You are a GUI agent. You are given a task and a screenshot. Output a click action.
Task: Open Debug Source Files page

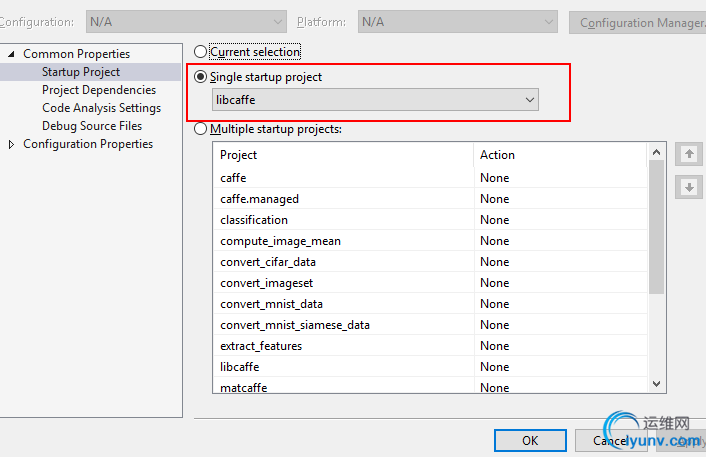pyautogui.click(x=92, y=126)
